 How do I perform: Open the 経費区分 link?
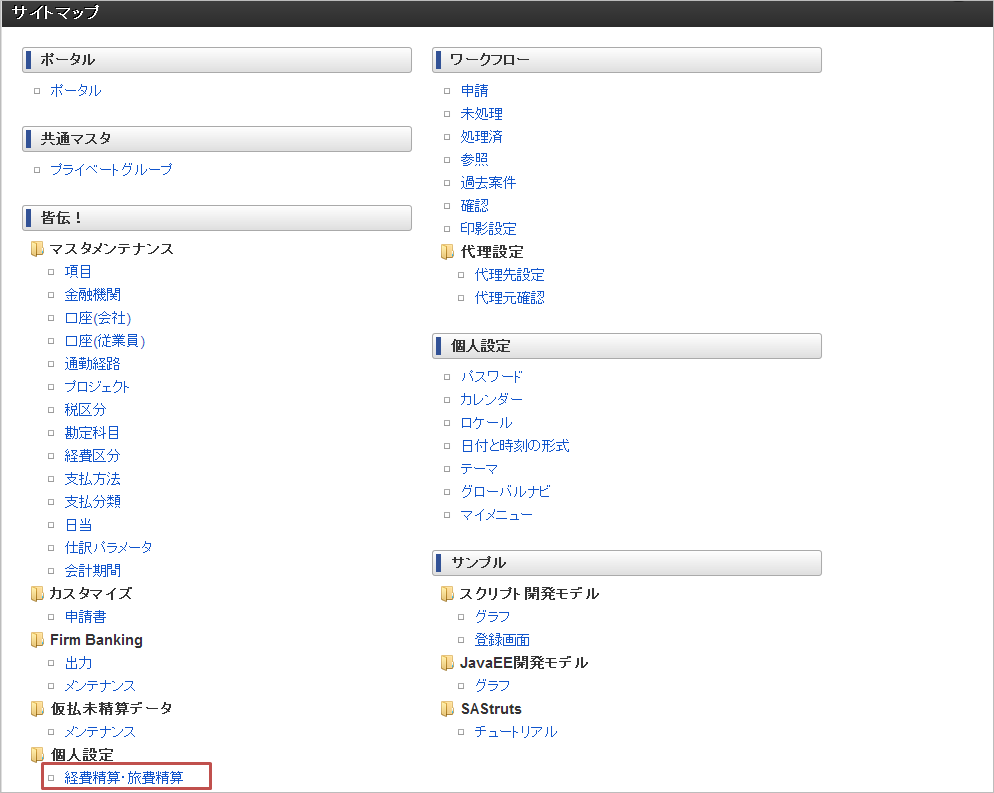[93, 456]
